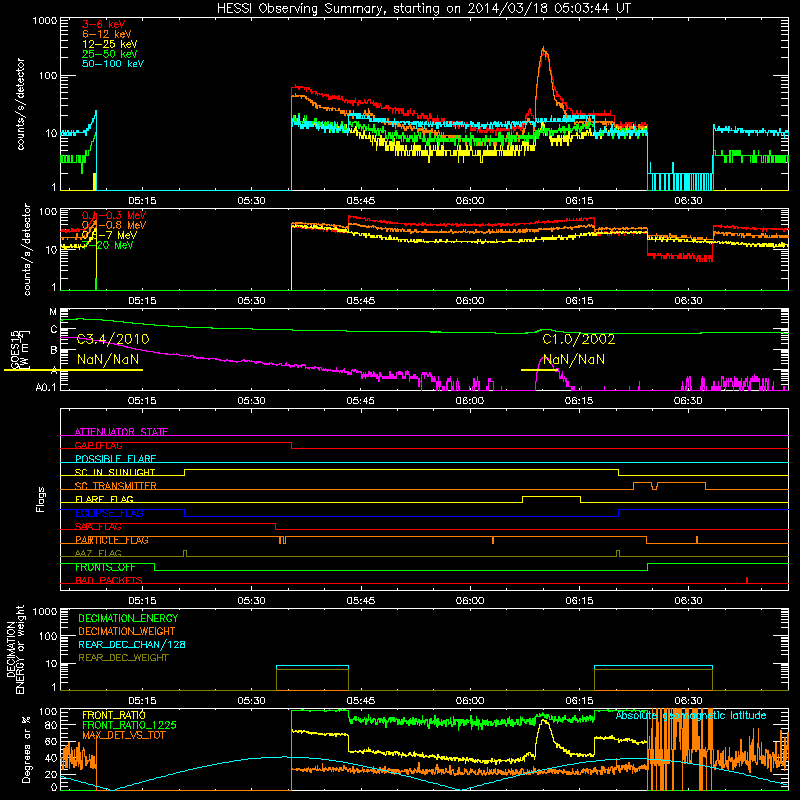Image resolution: width=800 pixels, height=800 pixels.
Task: Click the REAR_DEC_CHAN/128 legend label
Action: pyautogui.click(x=132, y=645)
